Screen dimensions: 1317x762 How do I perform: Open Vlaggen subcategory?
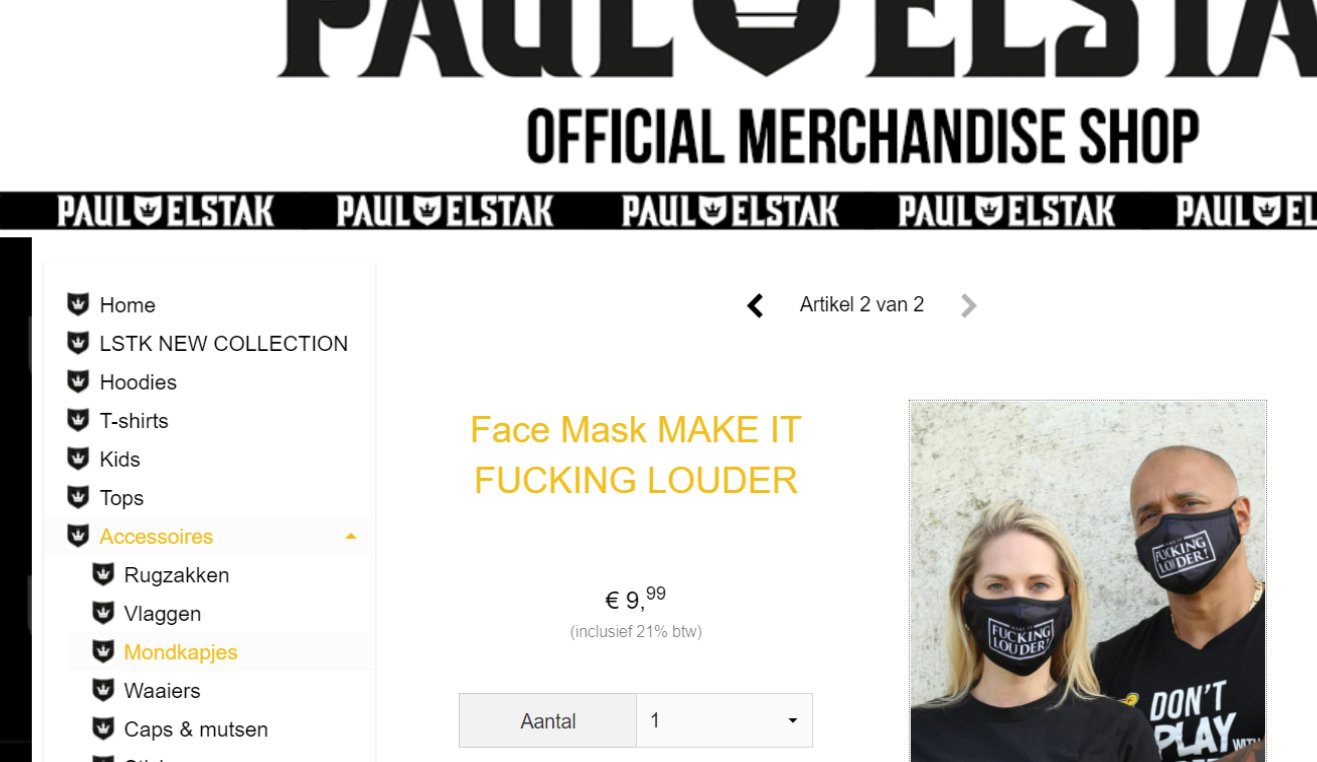coord(162,614)
